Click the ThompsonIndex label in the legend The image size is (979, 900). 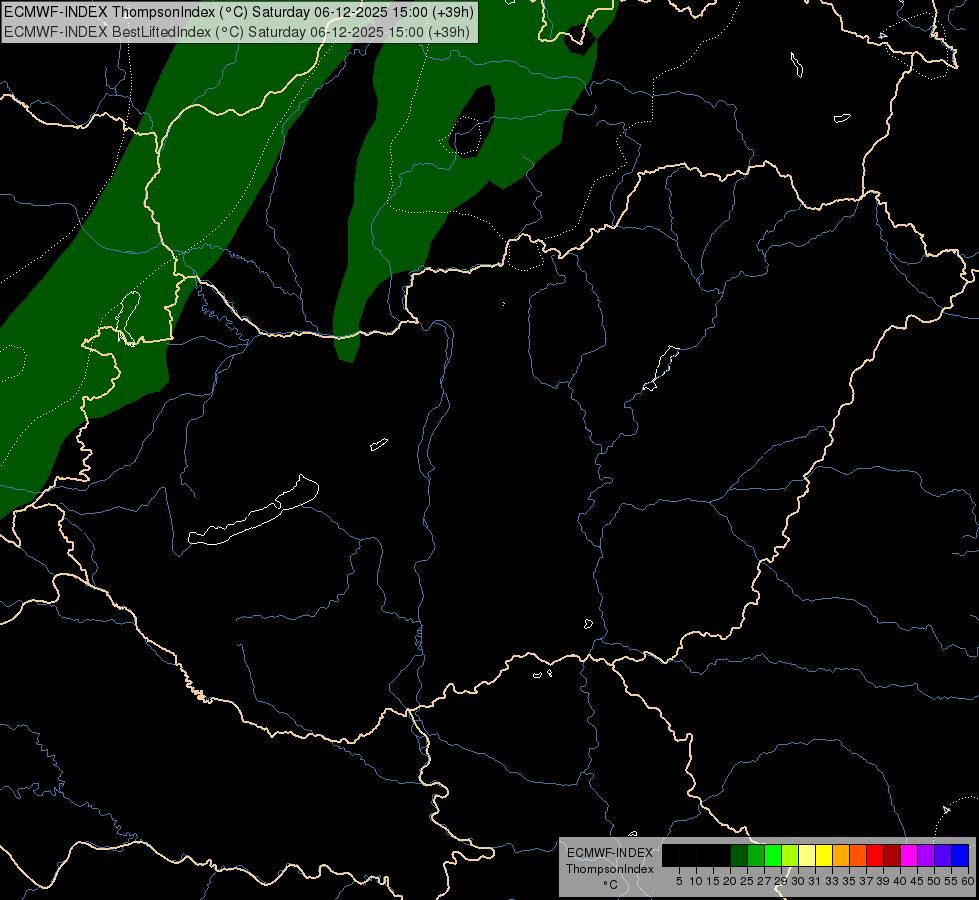coord(610,869)
